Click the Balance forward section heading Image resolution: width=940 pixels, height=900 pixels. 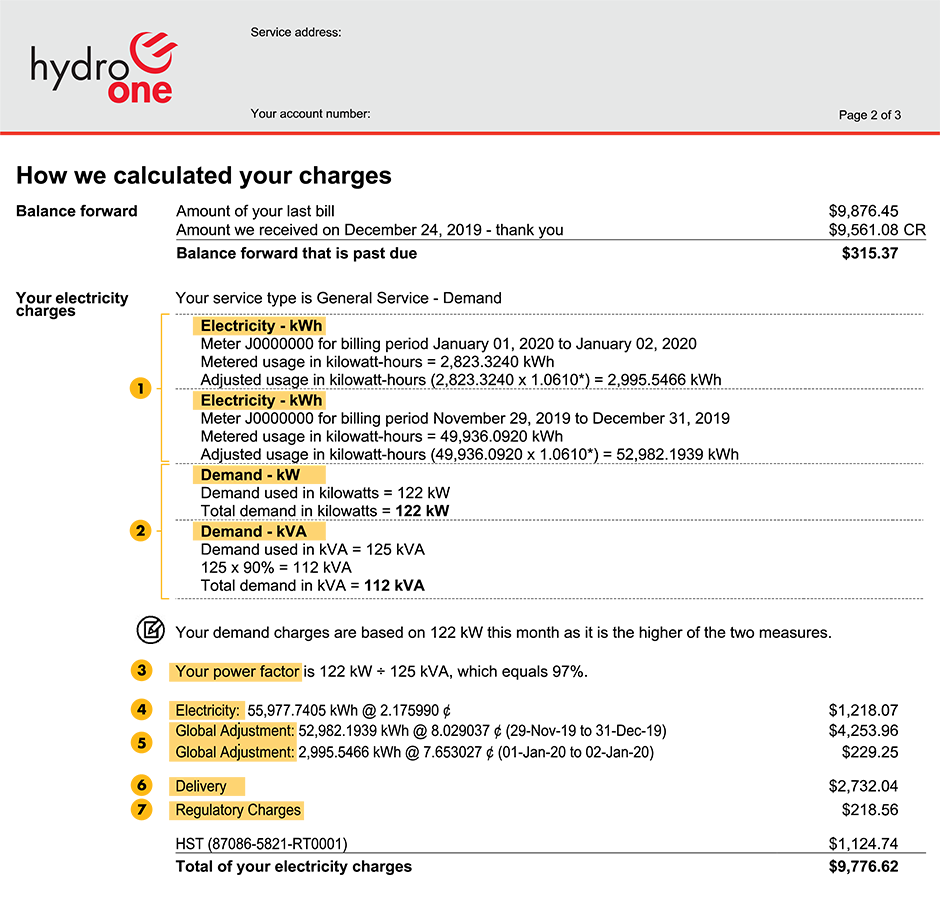pyautogui.click(x=76, y=211)
